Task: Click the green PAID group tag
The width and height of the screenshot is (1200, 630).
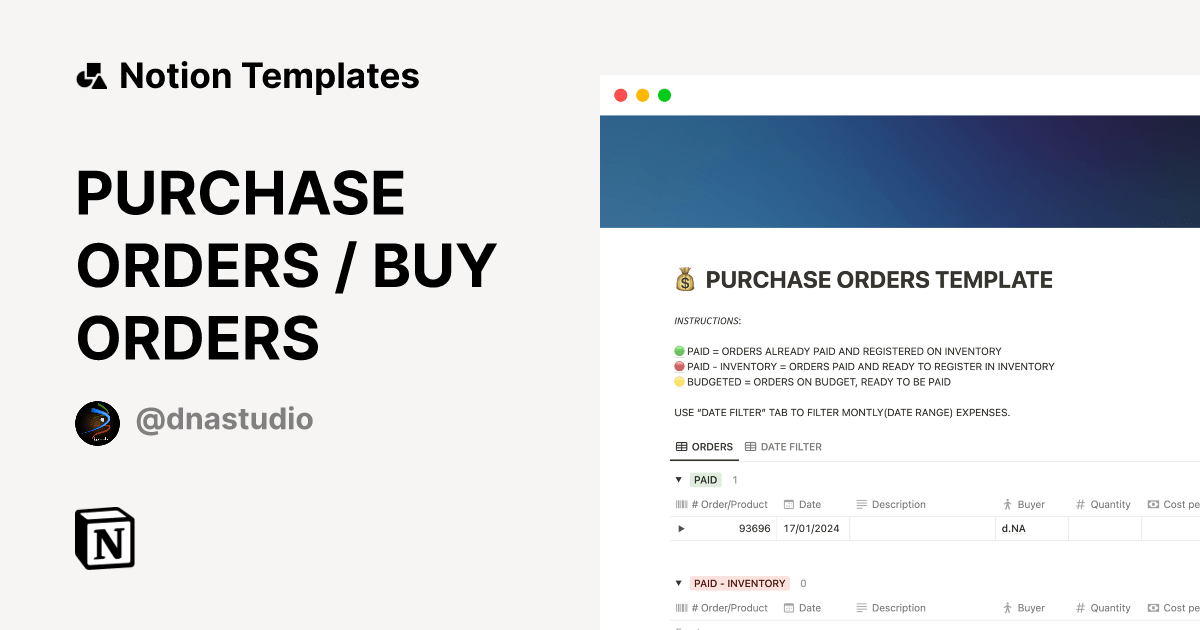Action: (706, 480)
